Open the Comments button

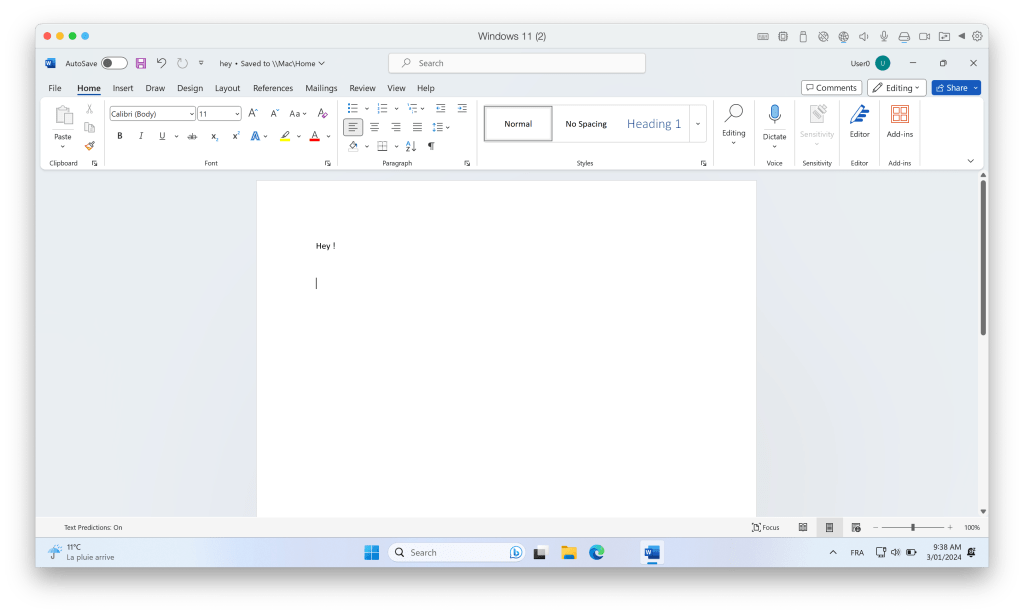coord(831,88)
